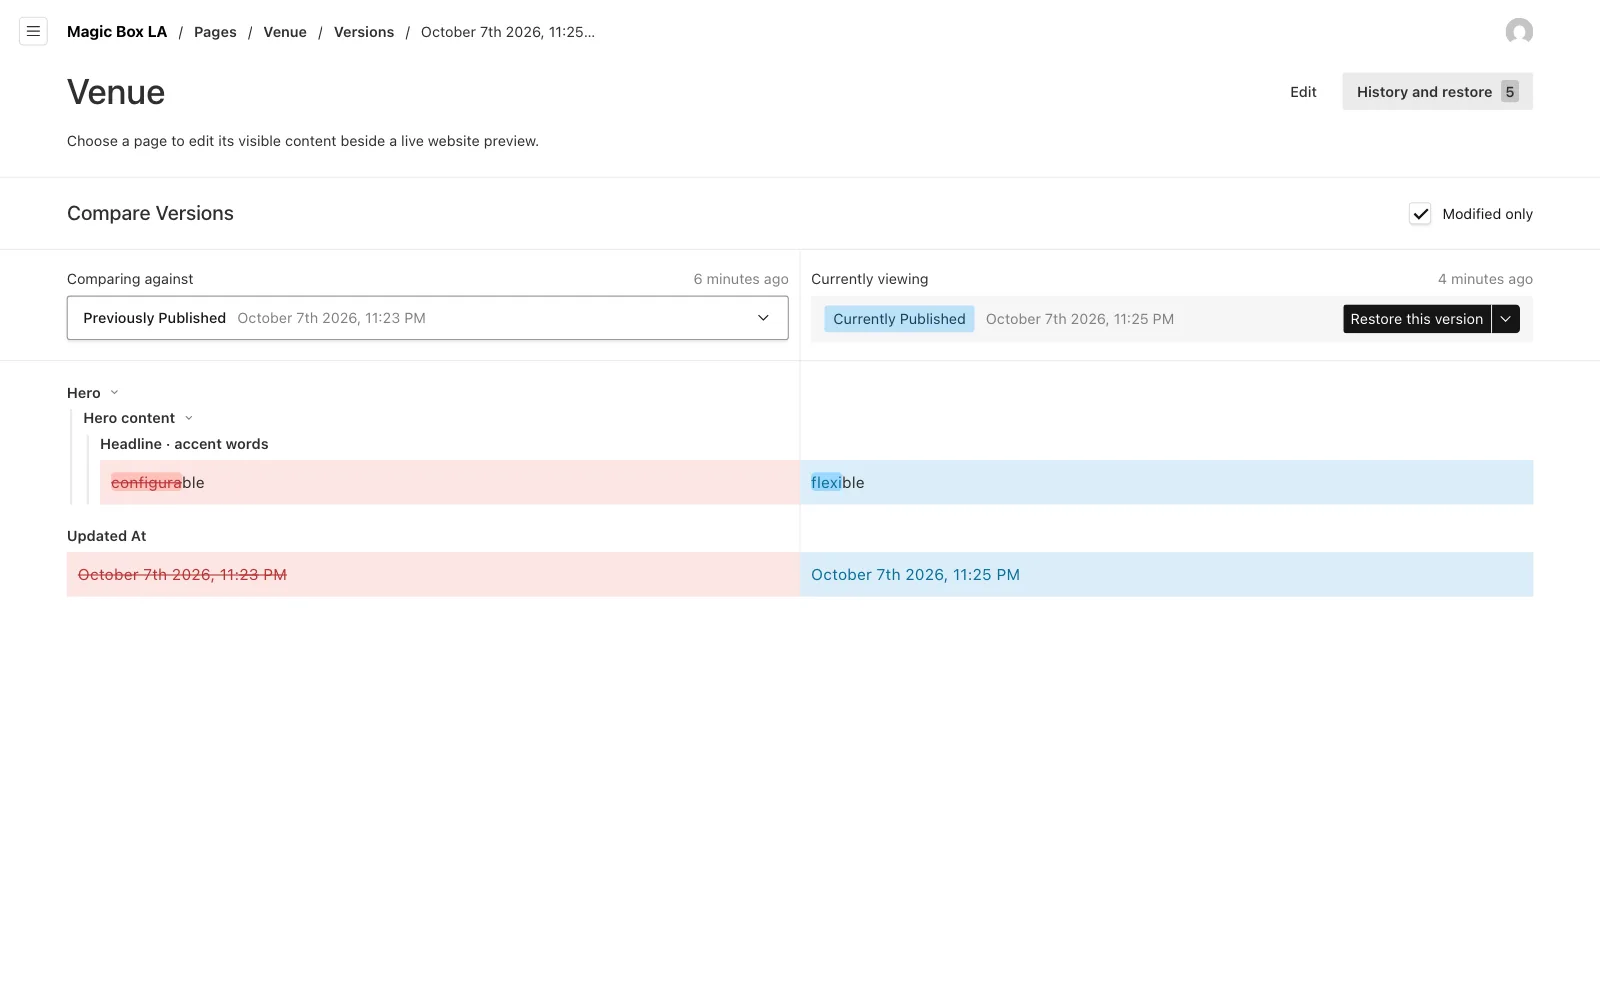Collapse the Hero section chevron
Image resolution: width=1600 pixels, height=1000 pixels.
[x=114, y=393]
